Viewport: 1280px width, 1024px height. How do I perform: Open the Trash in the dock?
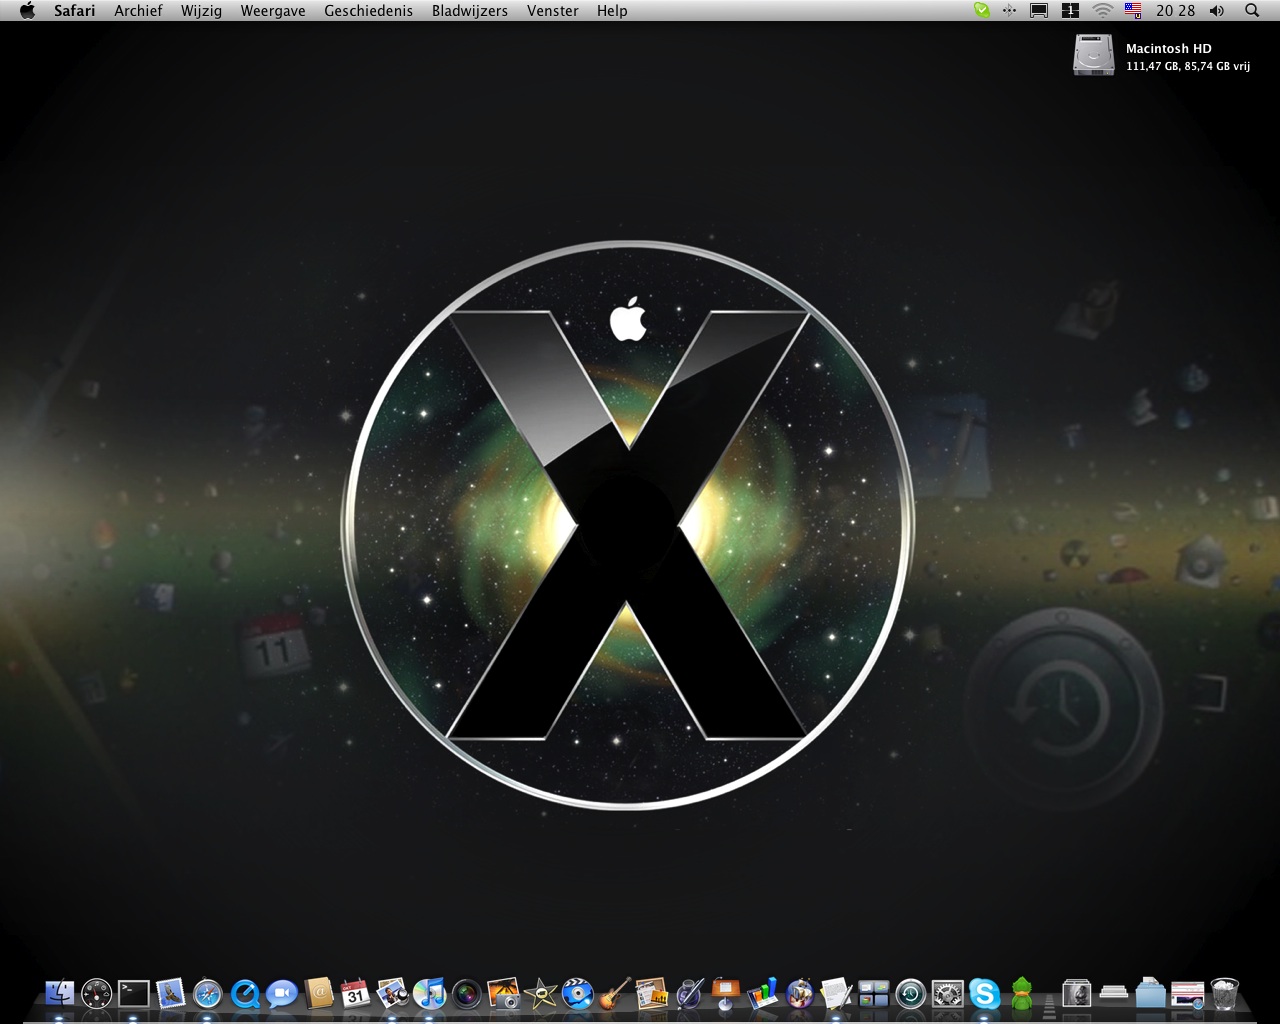pos(1225,993)
